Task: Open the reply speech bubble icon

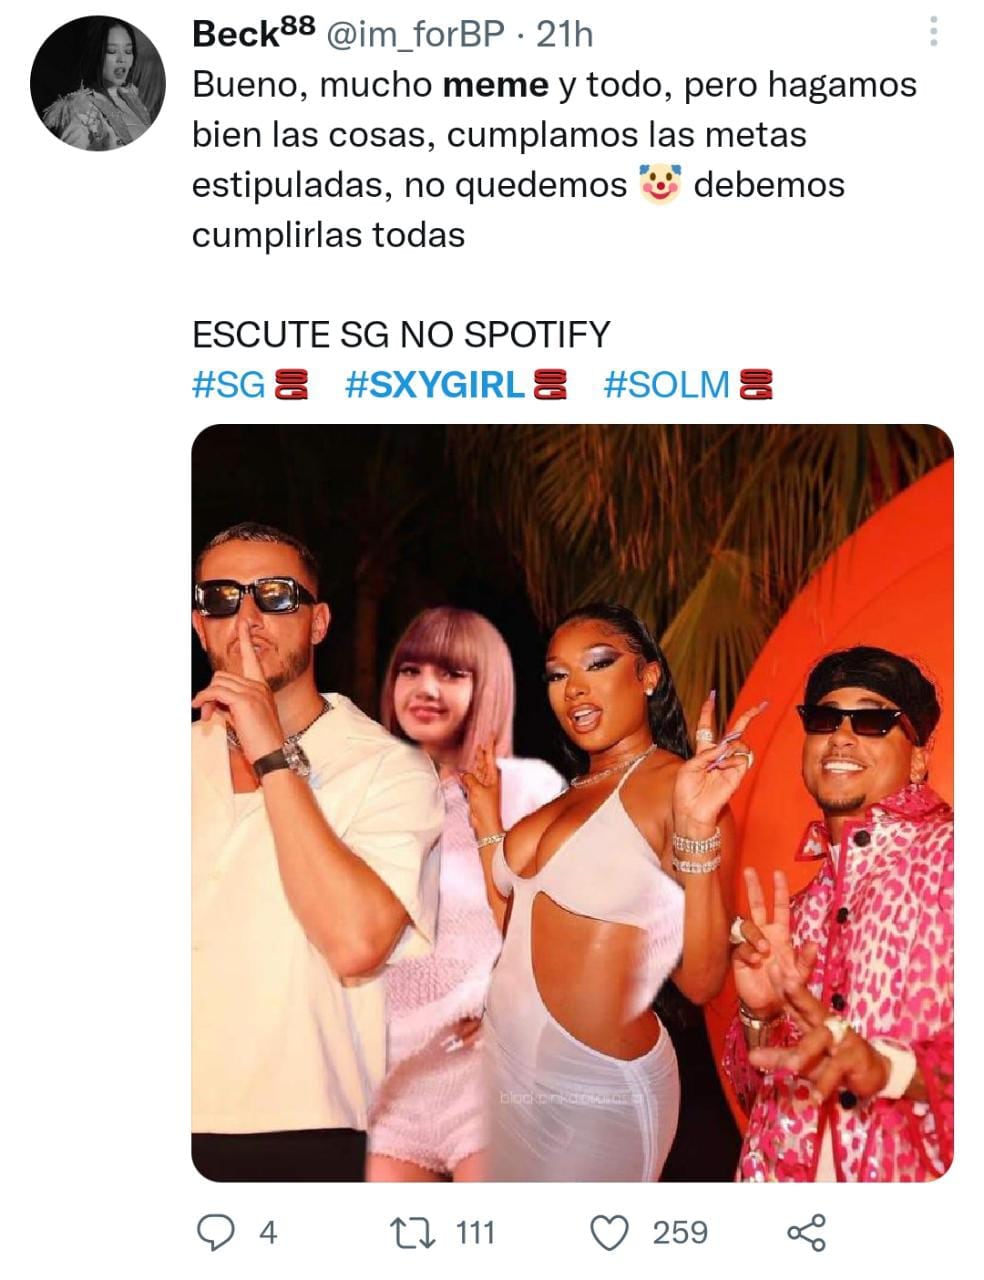Action: click(212, 1233)
